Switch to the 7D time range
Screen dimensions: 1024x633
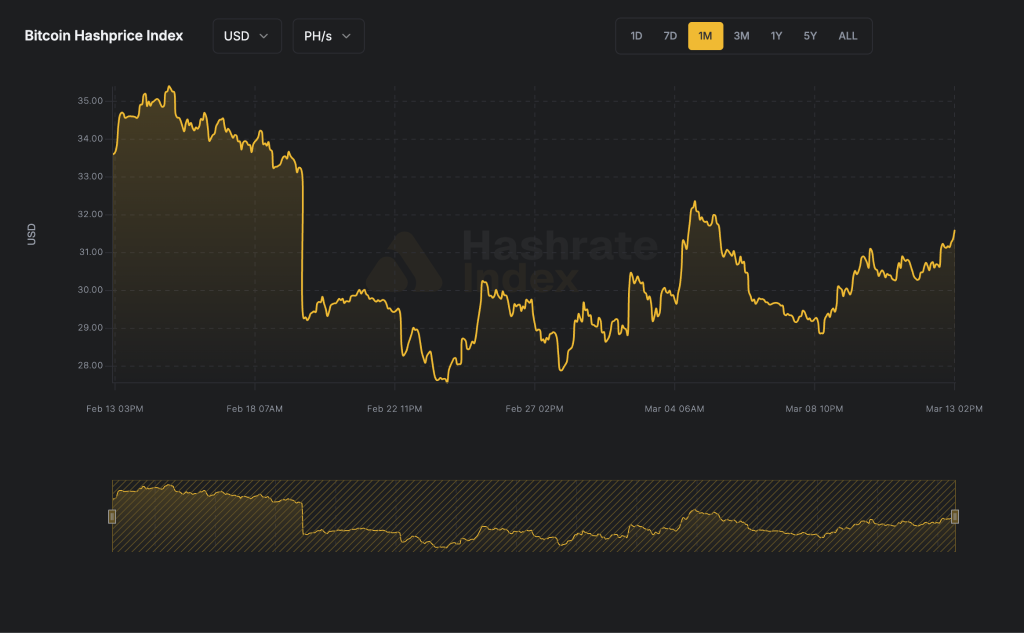[x=670, y=36]
